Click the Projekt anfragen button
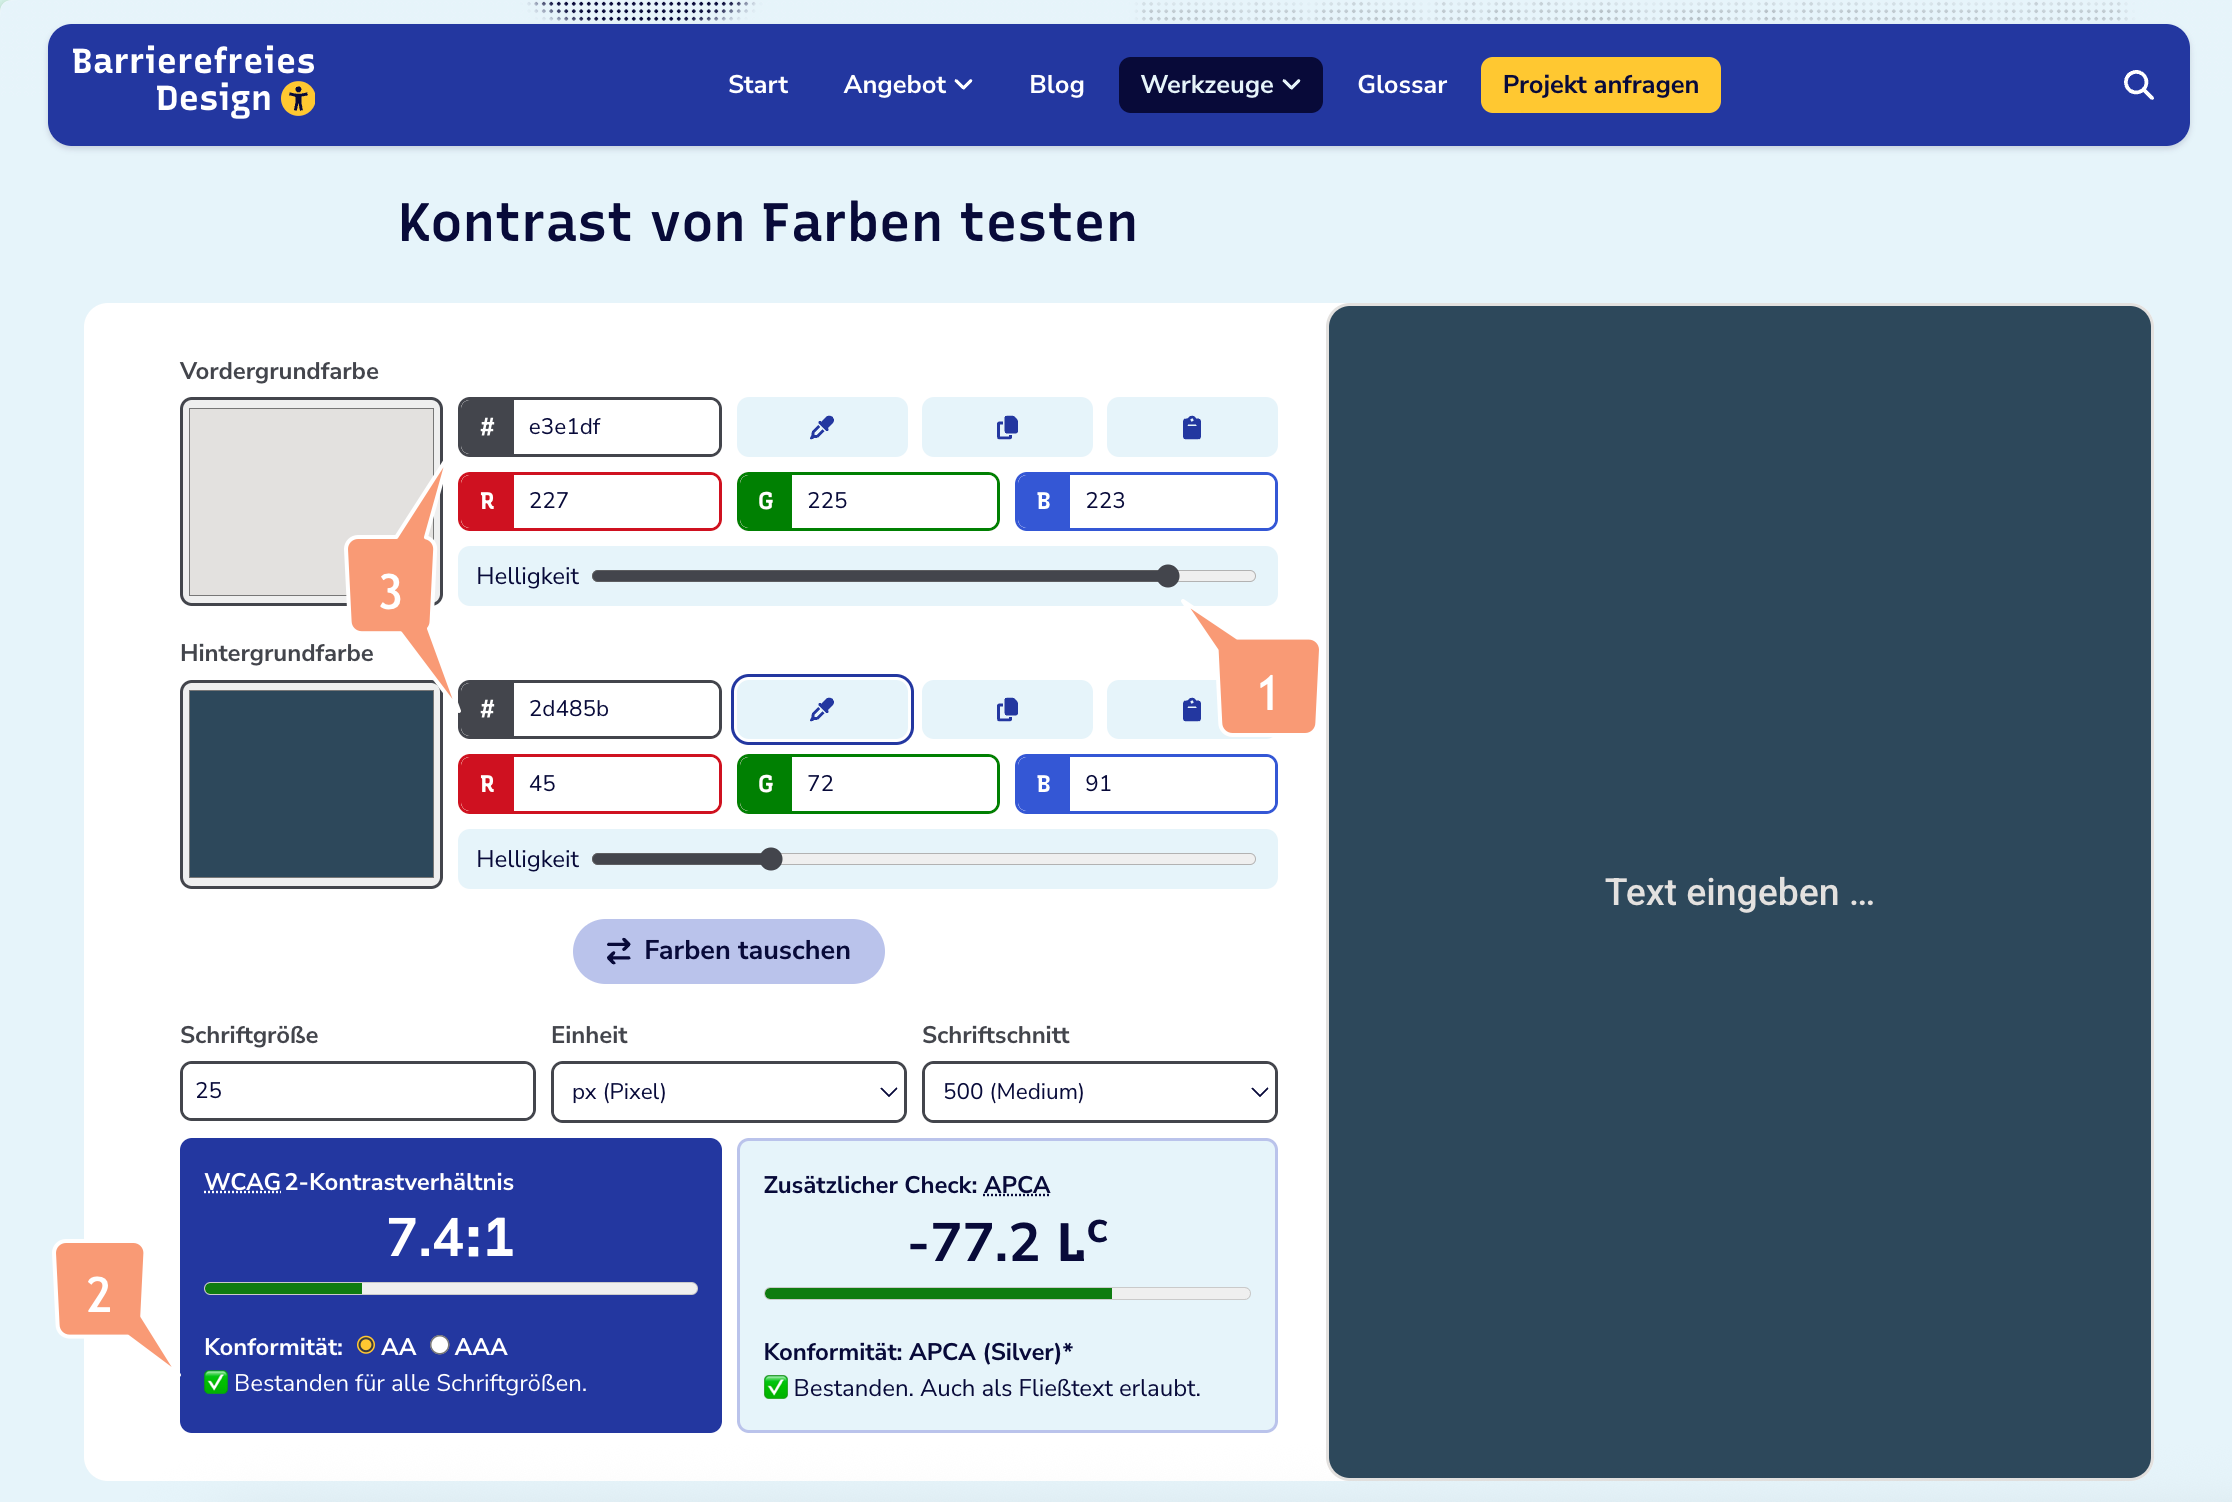2232x1502 pixels. [x=1600, y=85]
